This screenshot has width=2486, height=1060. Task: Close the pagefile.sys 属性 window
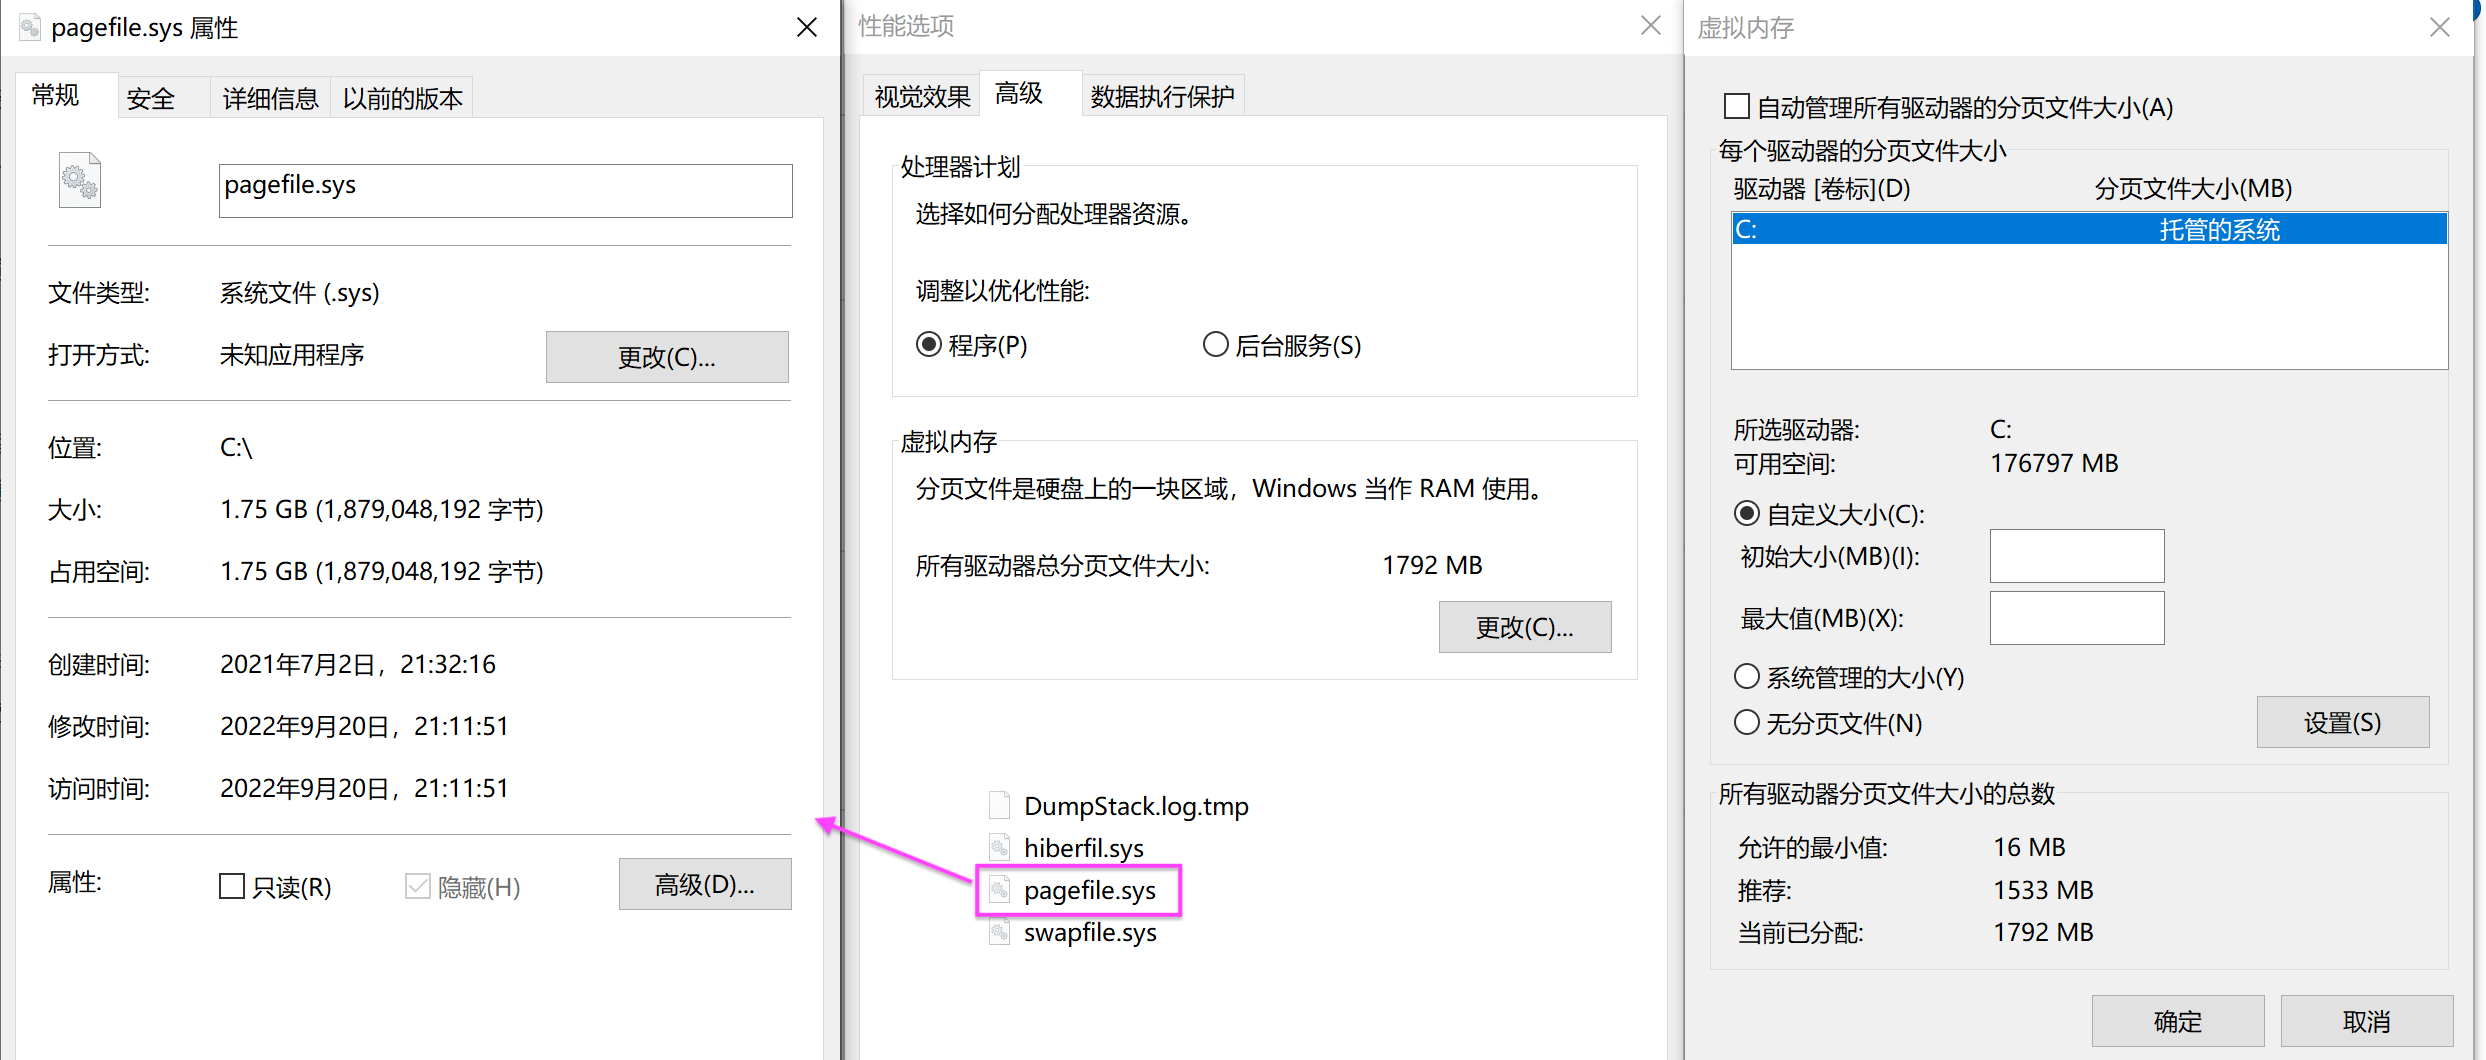coord(807,27)
